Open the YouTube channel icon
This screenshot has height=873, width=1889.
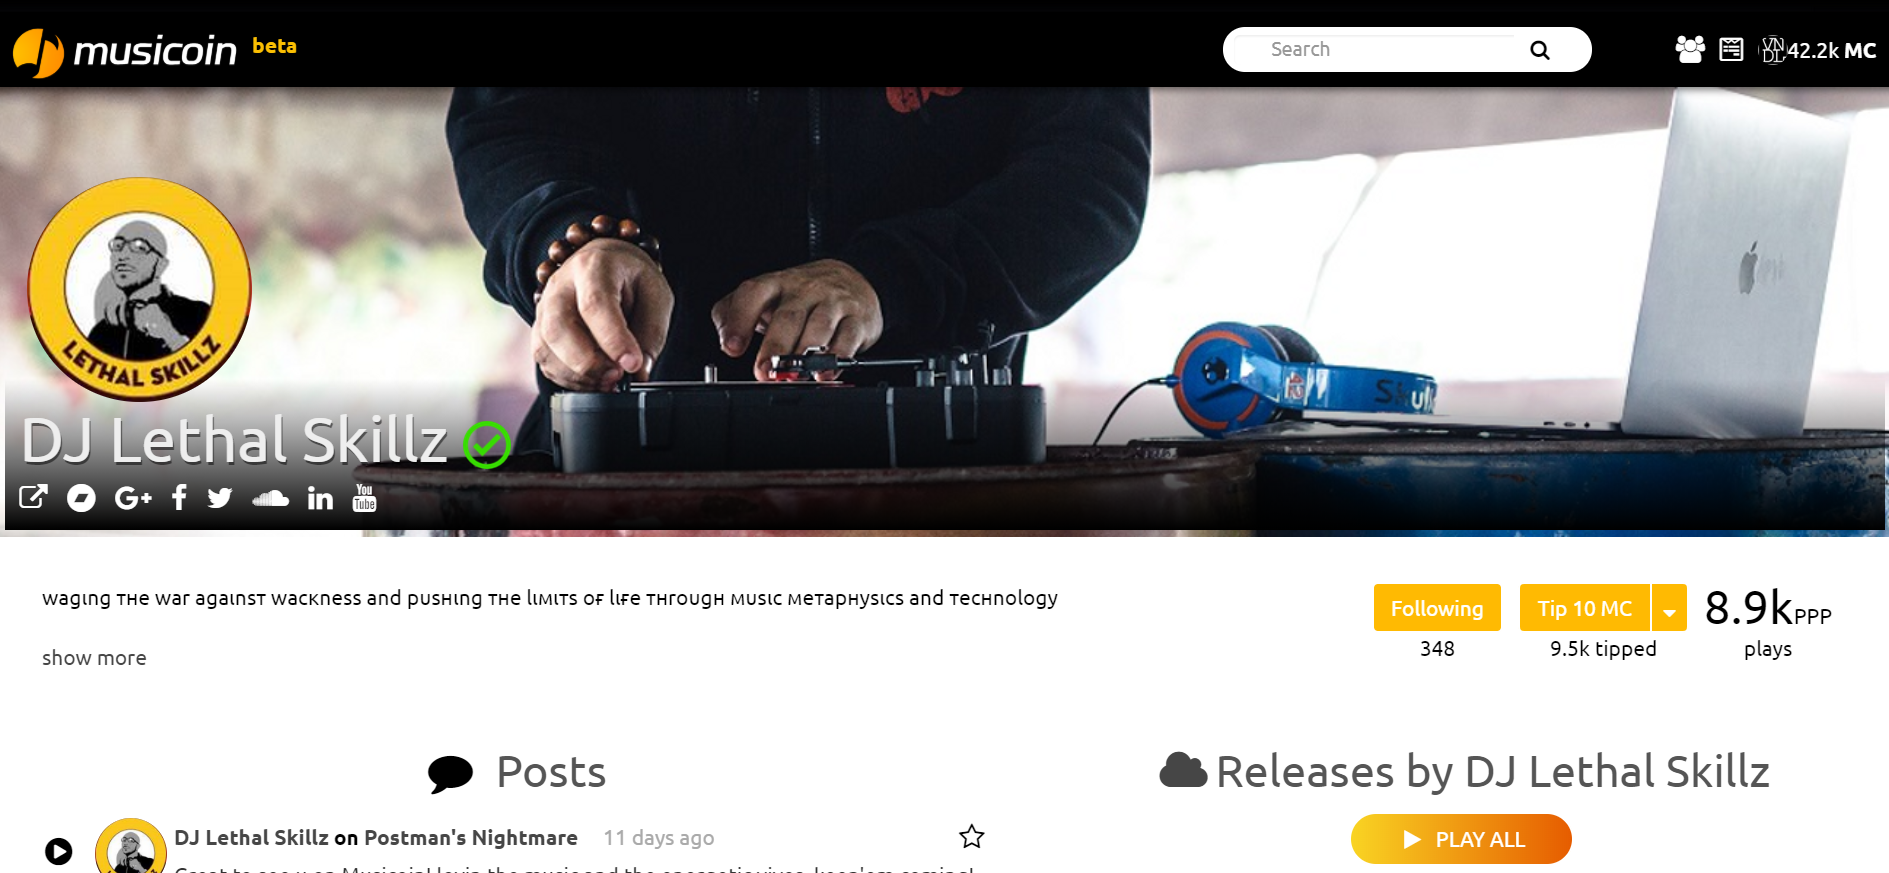[x=364, y=497]
